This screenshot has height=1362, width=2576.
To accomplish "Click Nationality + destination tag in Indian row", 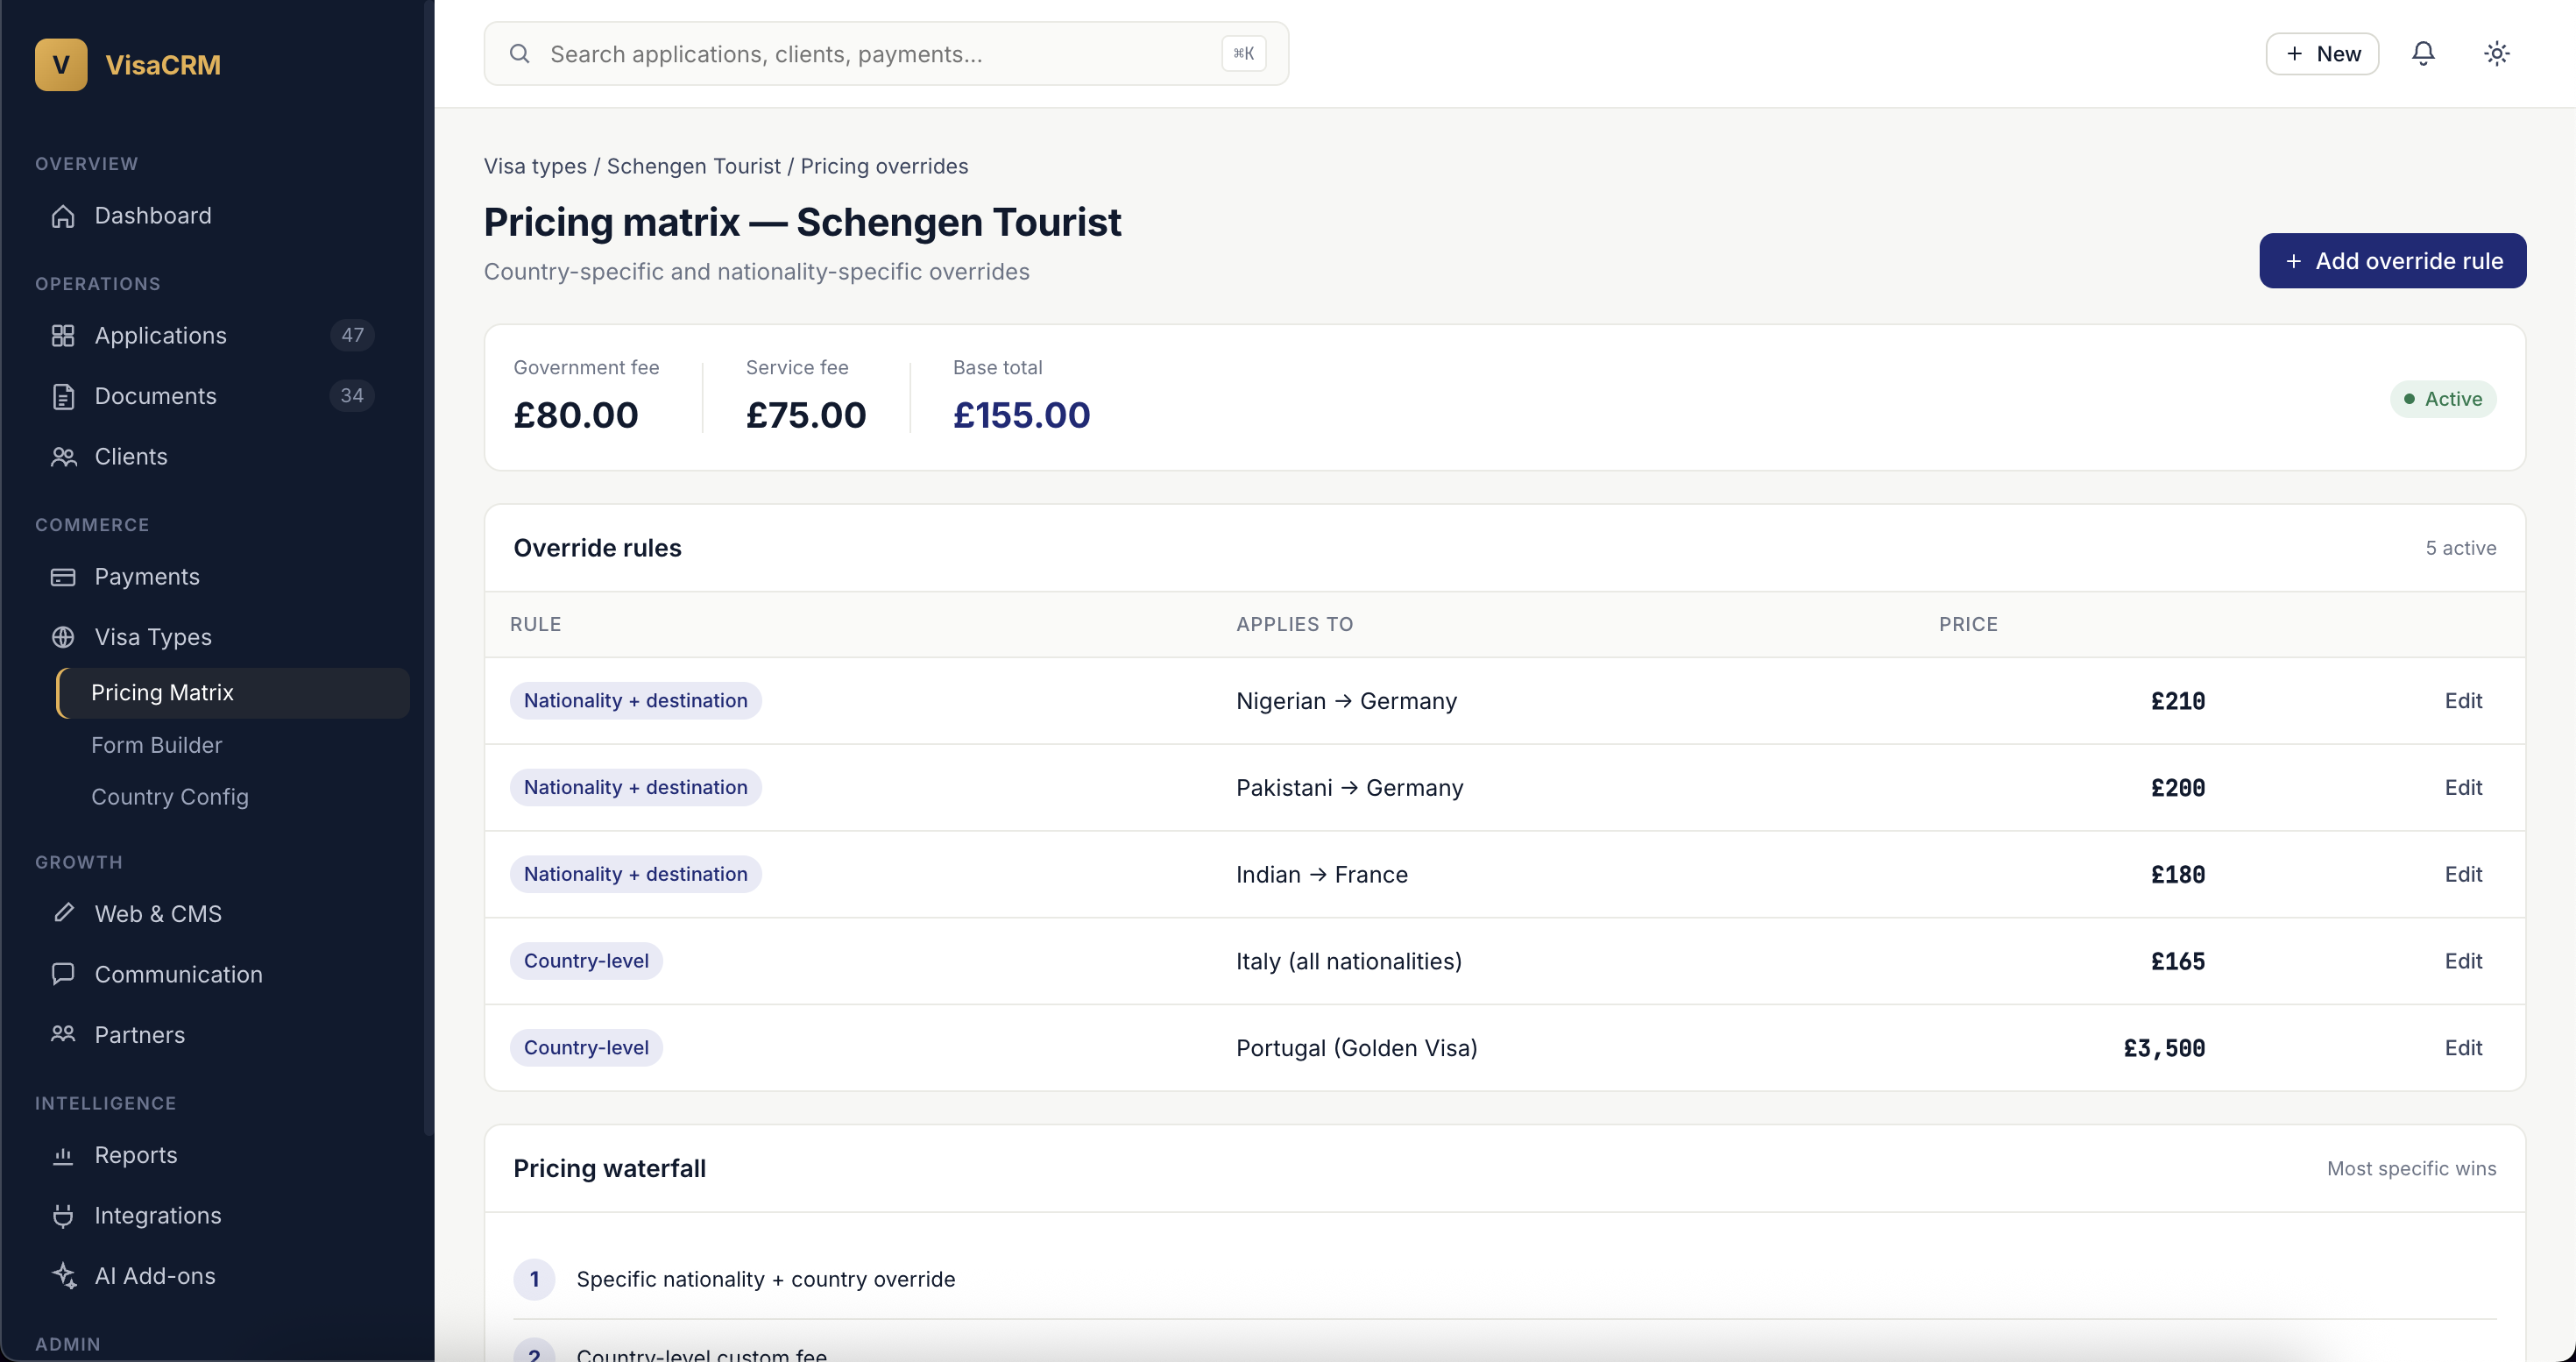I will point(635,875).
